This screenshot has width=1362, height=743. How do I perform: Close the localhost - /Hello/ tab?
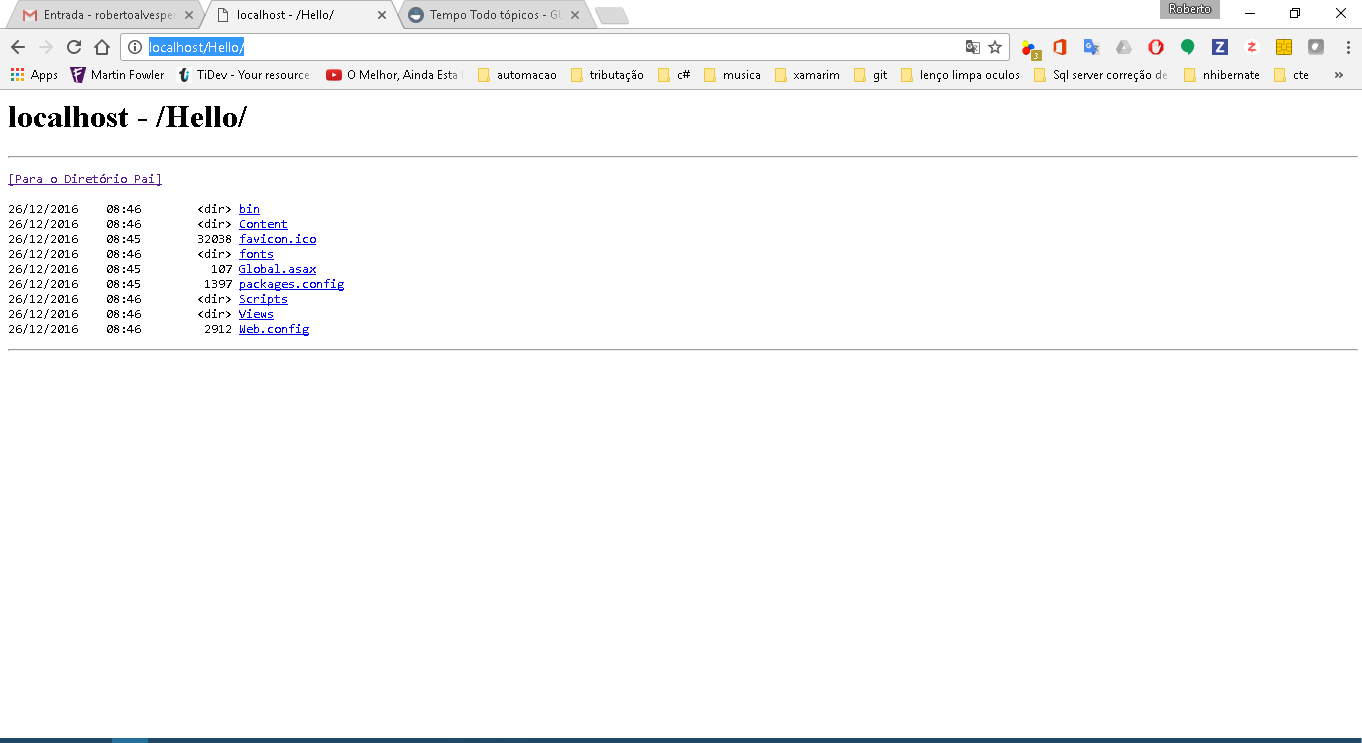(x=382, y=15)
